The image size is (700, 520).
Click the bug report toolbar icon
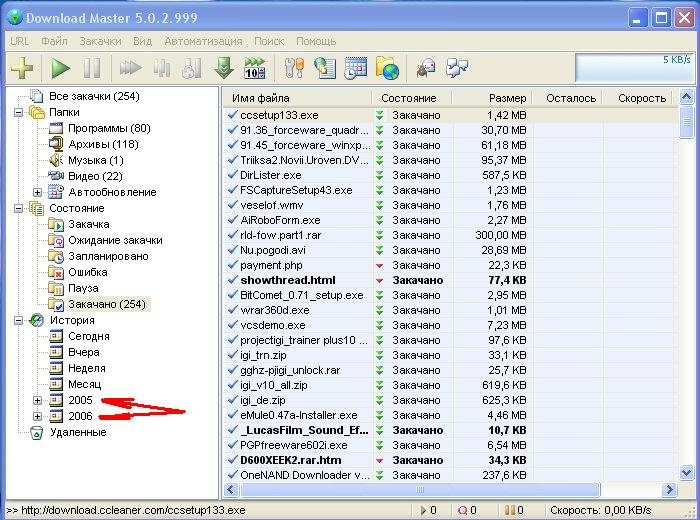(x=425, y=68)
